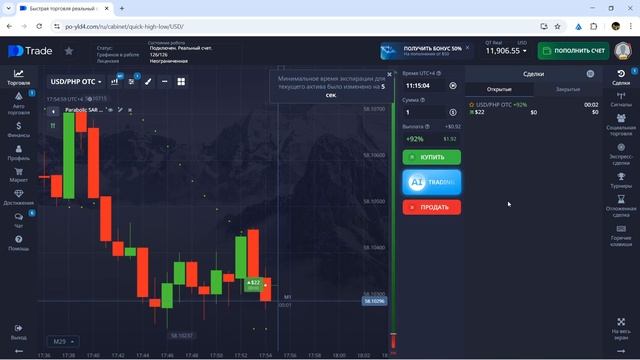Open the Финансы dollar icon section
Image resolution: width=640 pixels, height=360 pixels.
(18, 129)
